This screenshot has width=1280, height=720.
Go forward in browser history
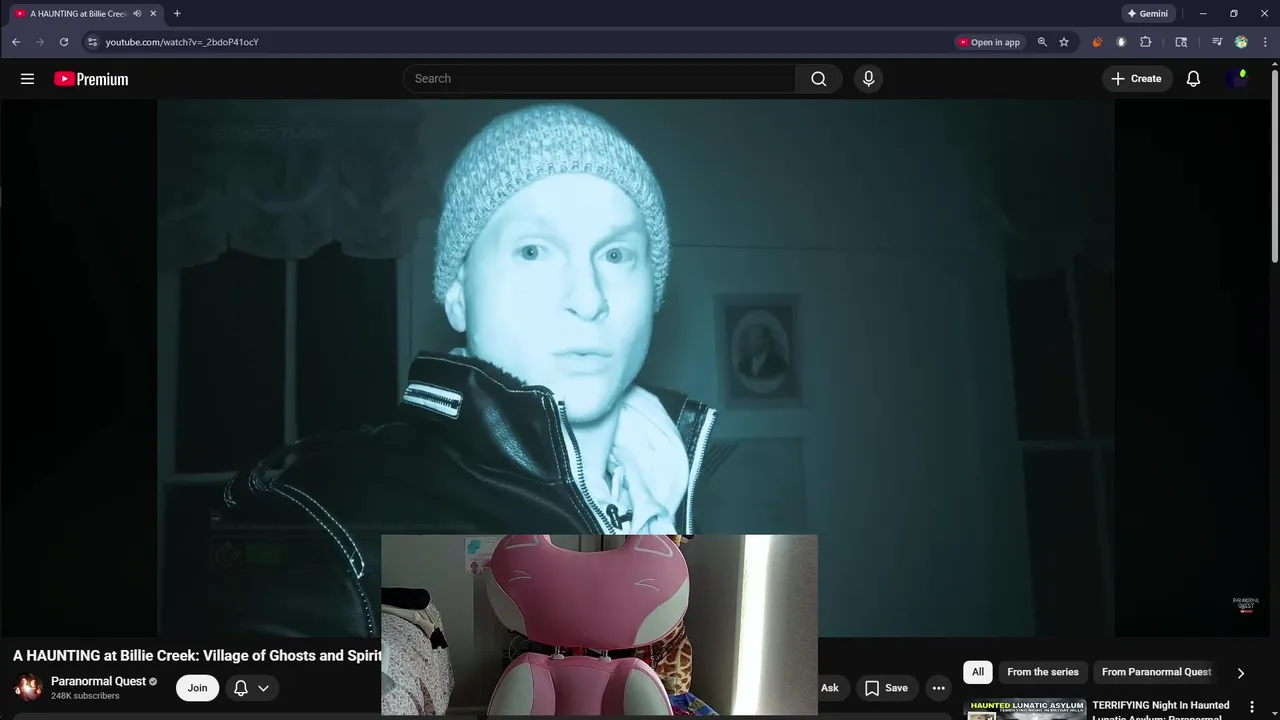pyautogui.click(x=40, y=42)
